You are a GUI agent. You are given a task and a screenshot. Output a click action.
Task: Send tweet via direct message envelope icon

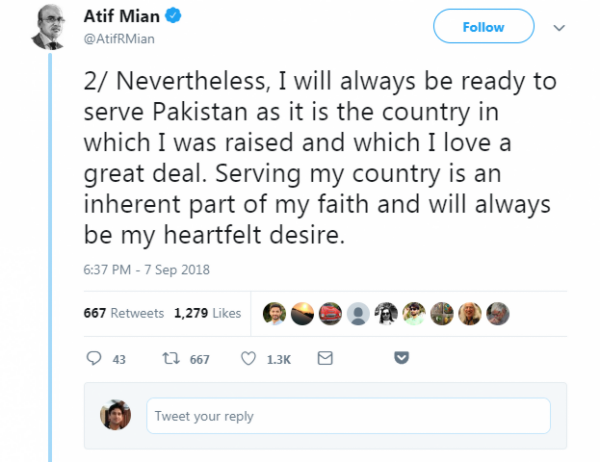(324, 358)
